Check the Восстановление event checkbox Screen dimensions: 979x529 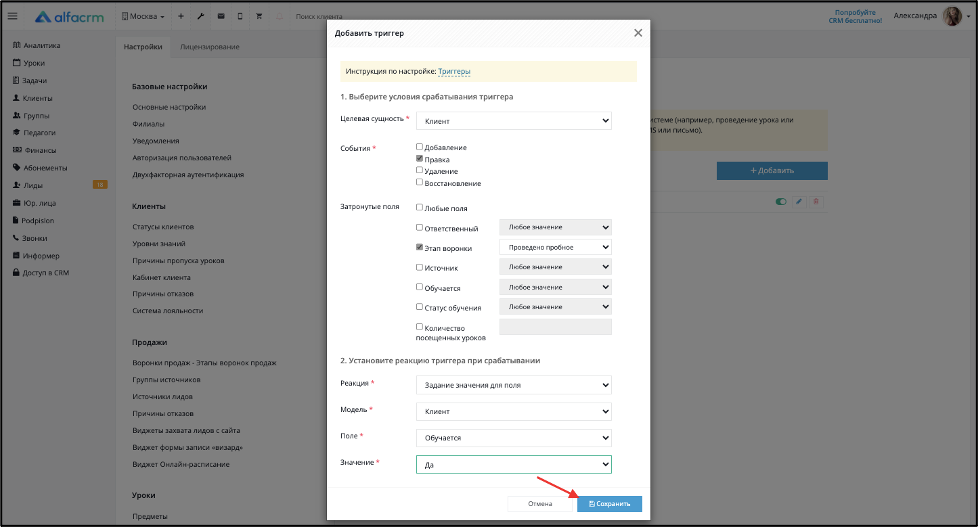(419, 182)
